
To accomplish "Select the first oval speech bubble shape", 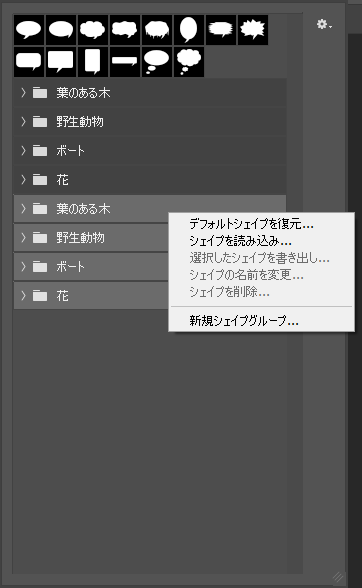I will tap(29, 30).
